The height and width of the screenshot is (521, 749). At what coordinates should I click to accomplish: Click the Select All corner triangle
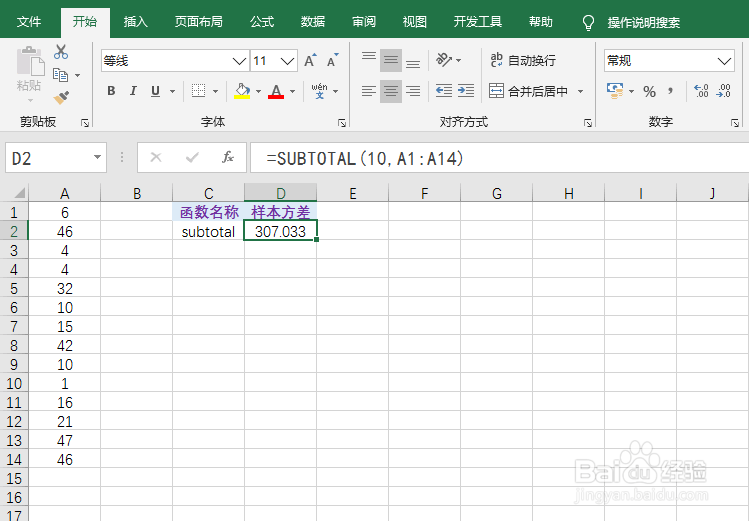[x=19, y=193]
